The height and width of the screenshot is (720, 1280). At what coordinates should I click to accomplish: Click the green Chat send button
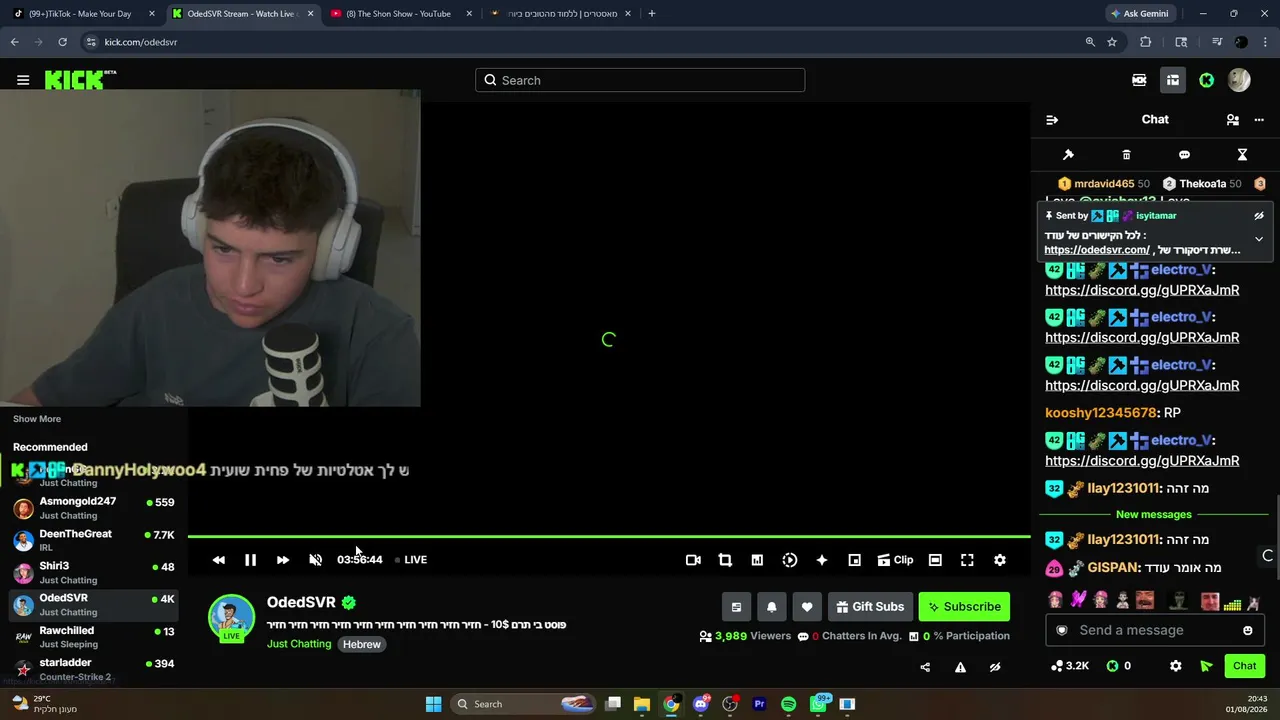pos(1245,666)
